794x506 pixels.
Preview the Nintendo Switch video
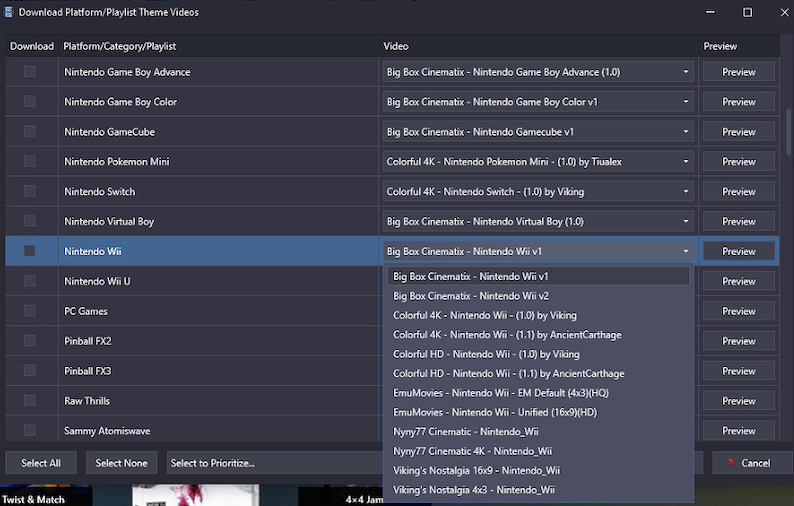tap(739, 191)
